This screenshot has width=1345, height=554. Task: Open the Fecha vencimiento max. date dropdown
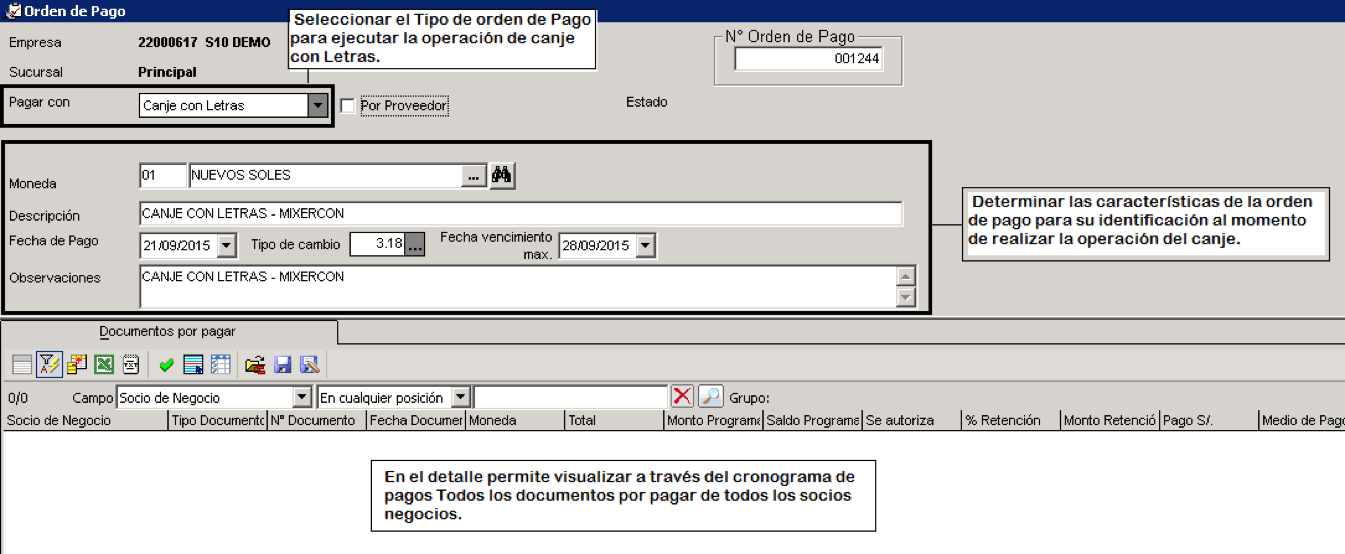click(645, 245)
